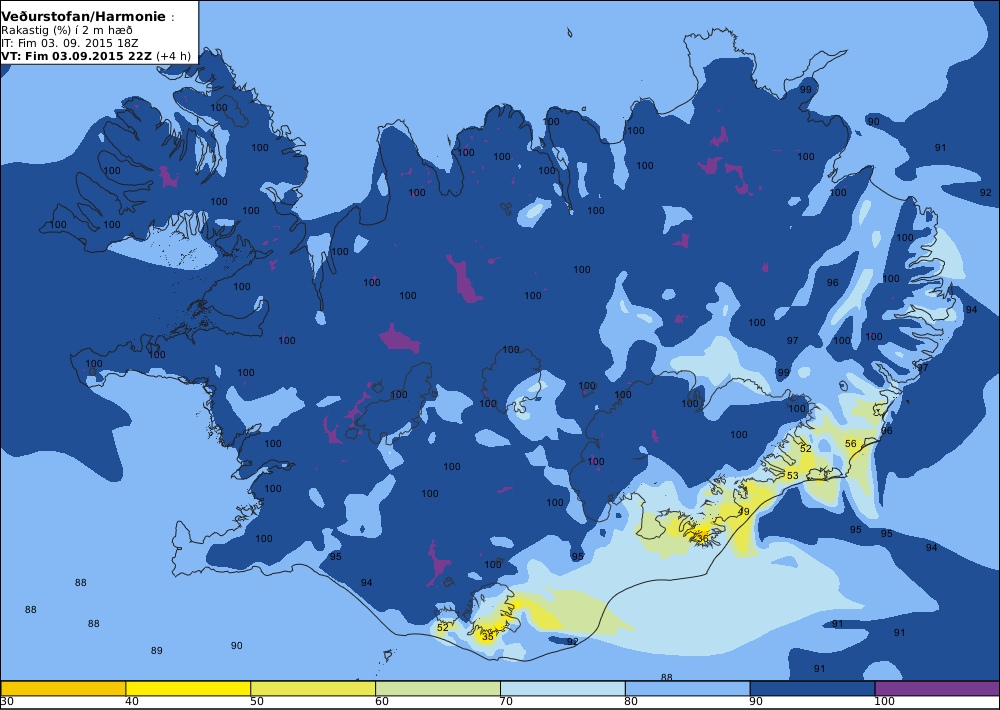
Task: Click the humidity value 36 on the map
Action: click(702, 538)
